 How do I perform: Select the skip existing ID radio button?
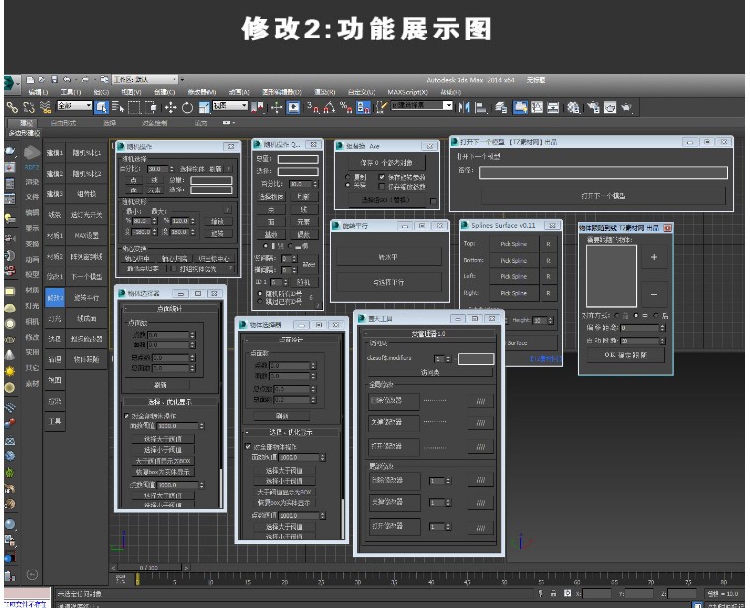260,301
